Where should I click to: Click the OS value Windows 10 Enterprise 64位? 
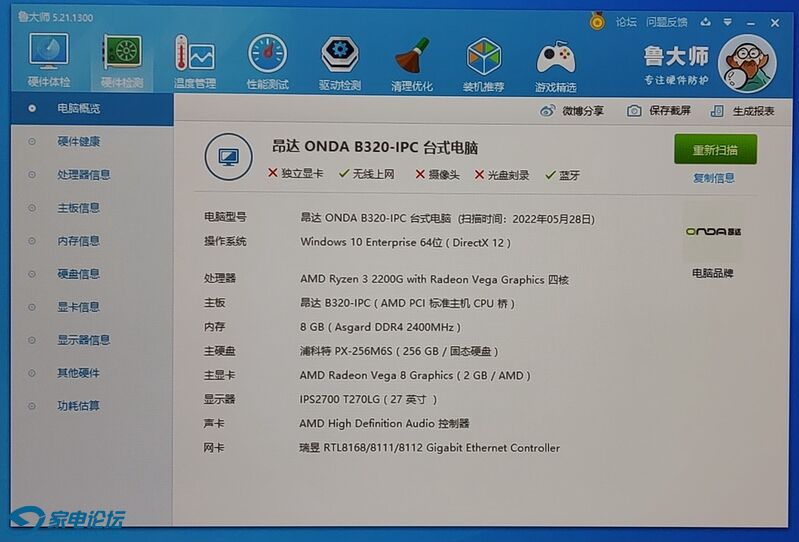pyautogui.click(x=406, y=242)
